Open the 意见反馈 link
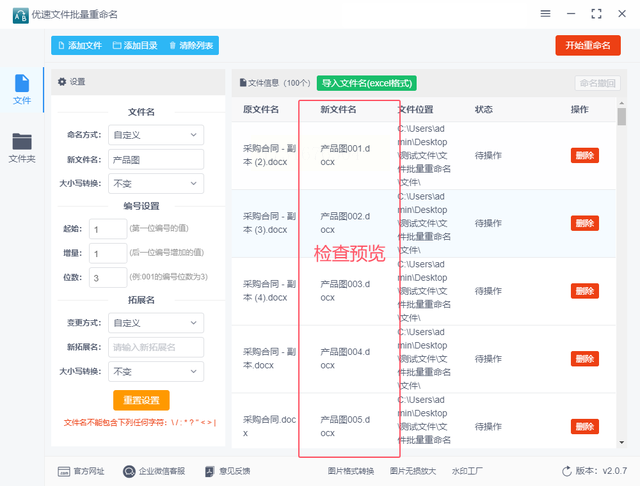The height and width of the screenshot is (486, 640). click(x=227, y=471)
